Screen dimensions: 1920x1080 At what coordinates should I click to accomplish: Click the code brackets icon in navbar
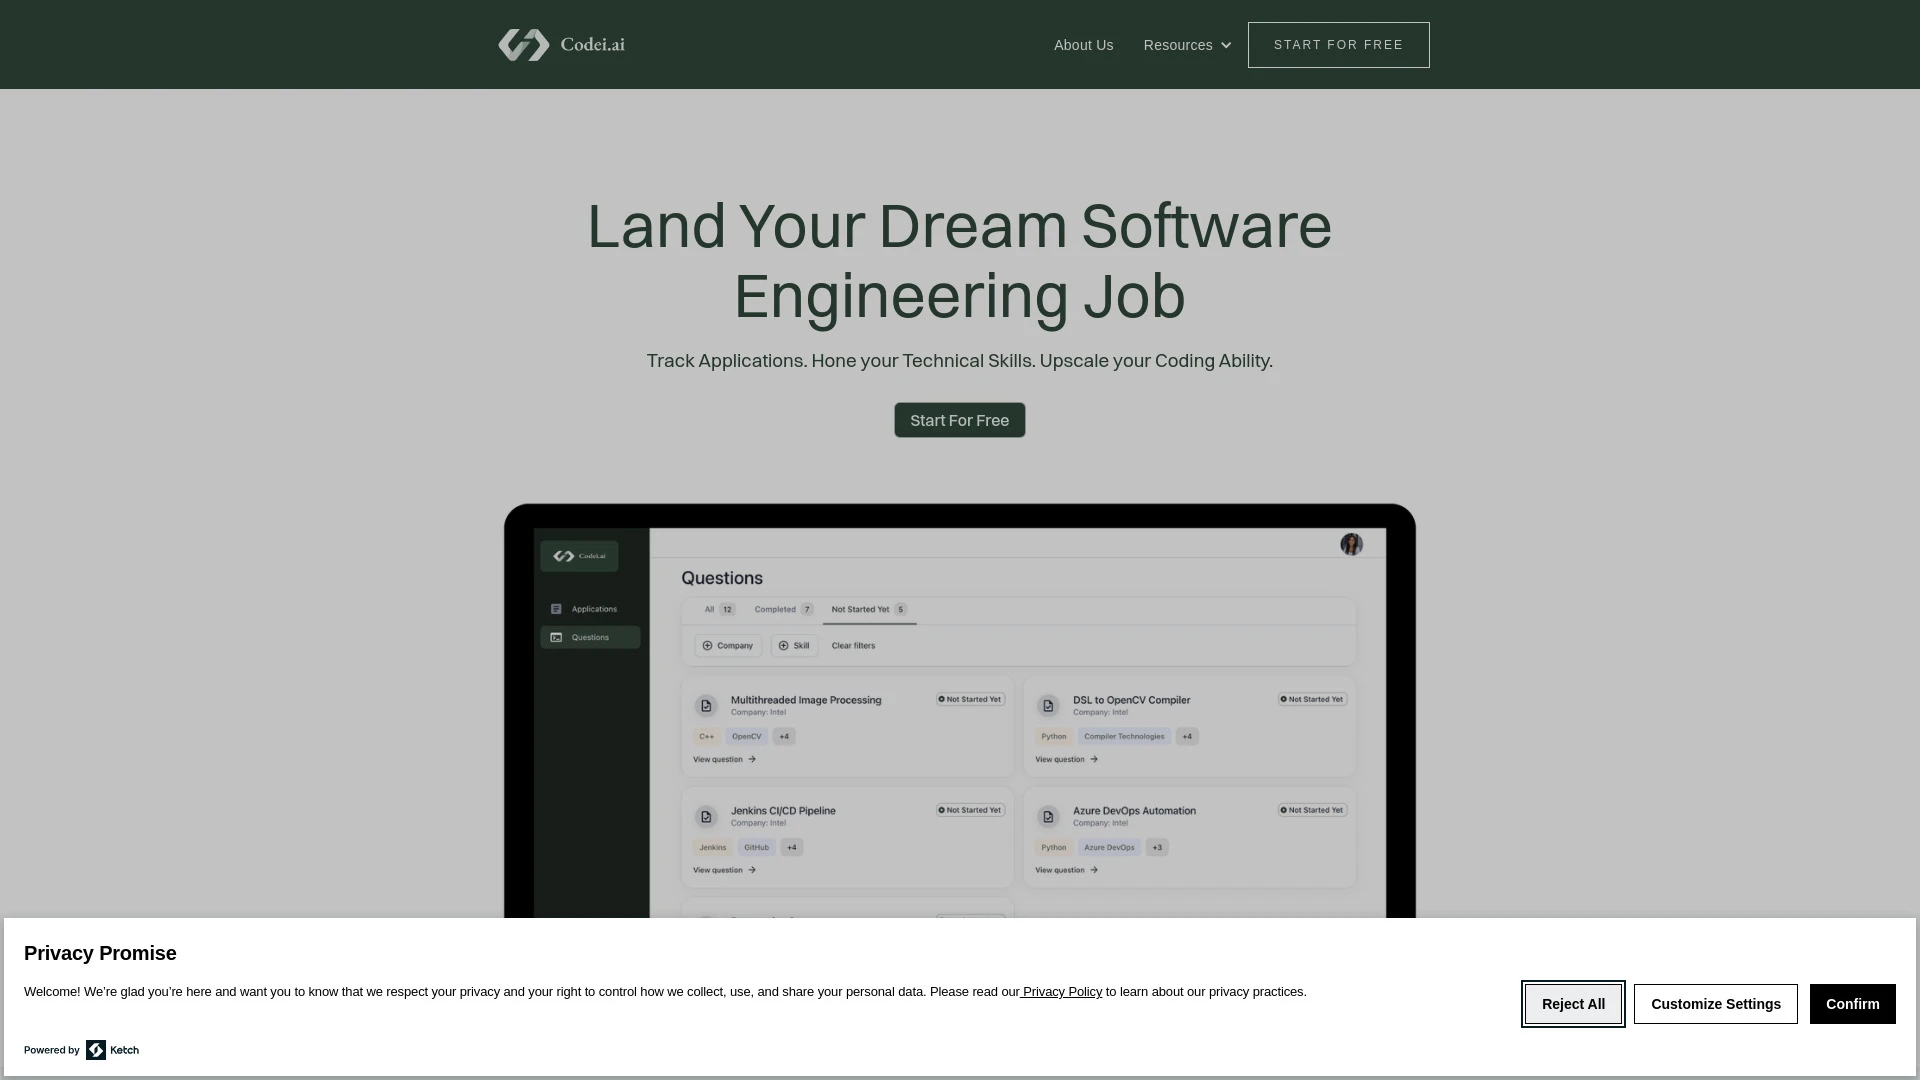pos(524,44)
